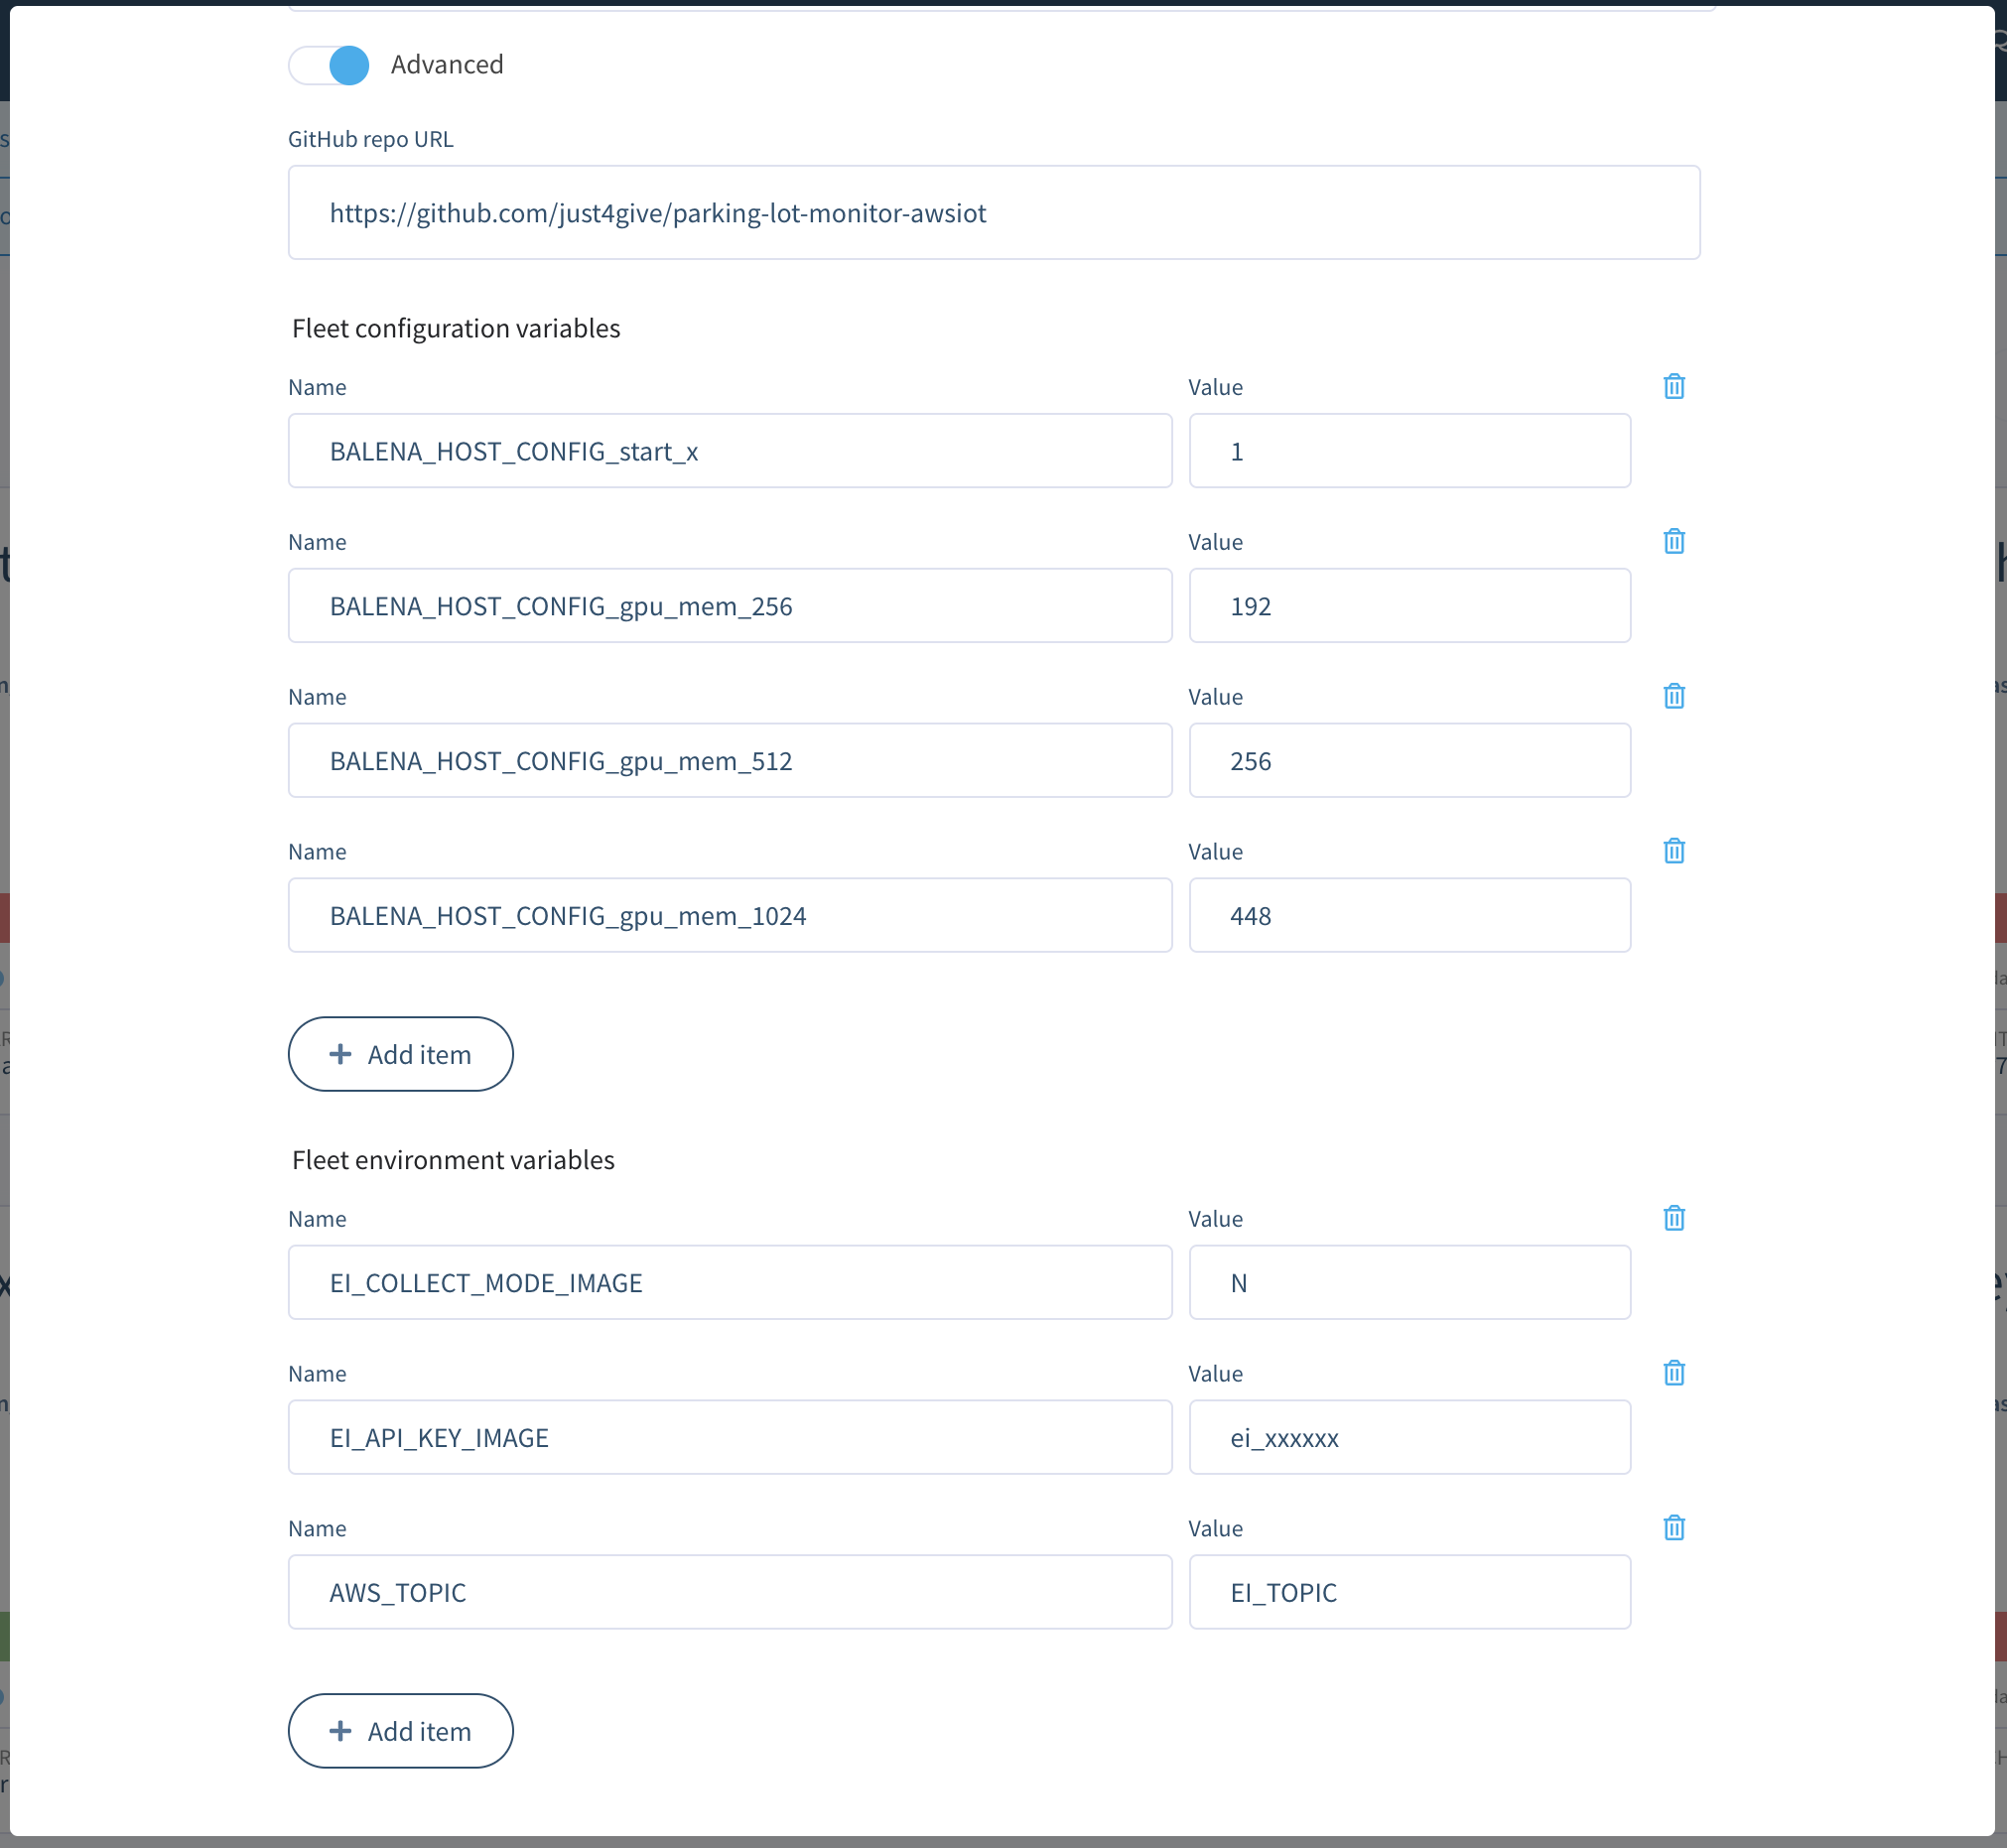Add item under Fleet configuration variables
This screenshot has height=1848, width=2007.
tap(400, 1054)
